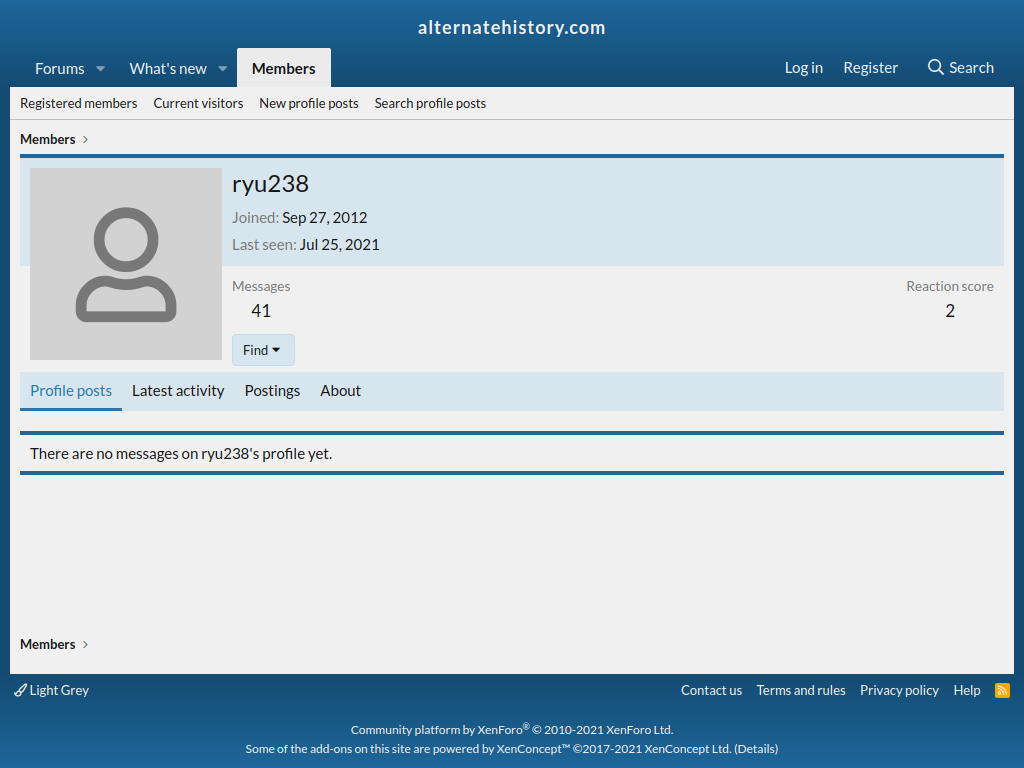Screen dimensions: 1024x768
Task: Open Search profile posts link
Action: tap(430, 103)
